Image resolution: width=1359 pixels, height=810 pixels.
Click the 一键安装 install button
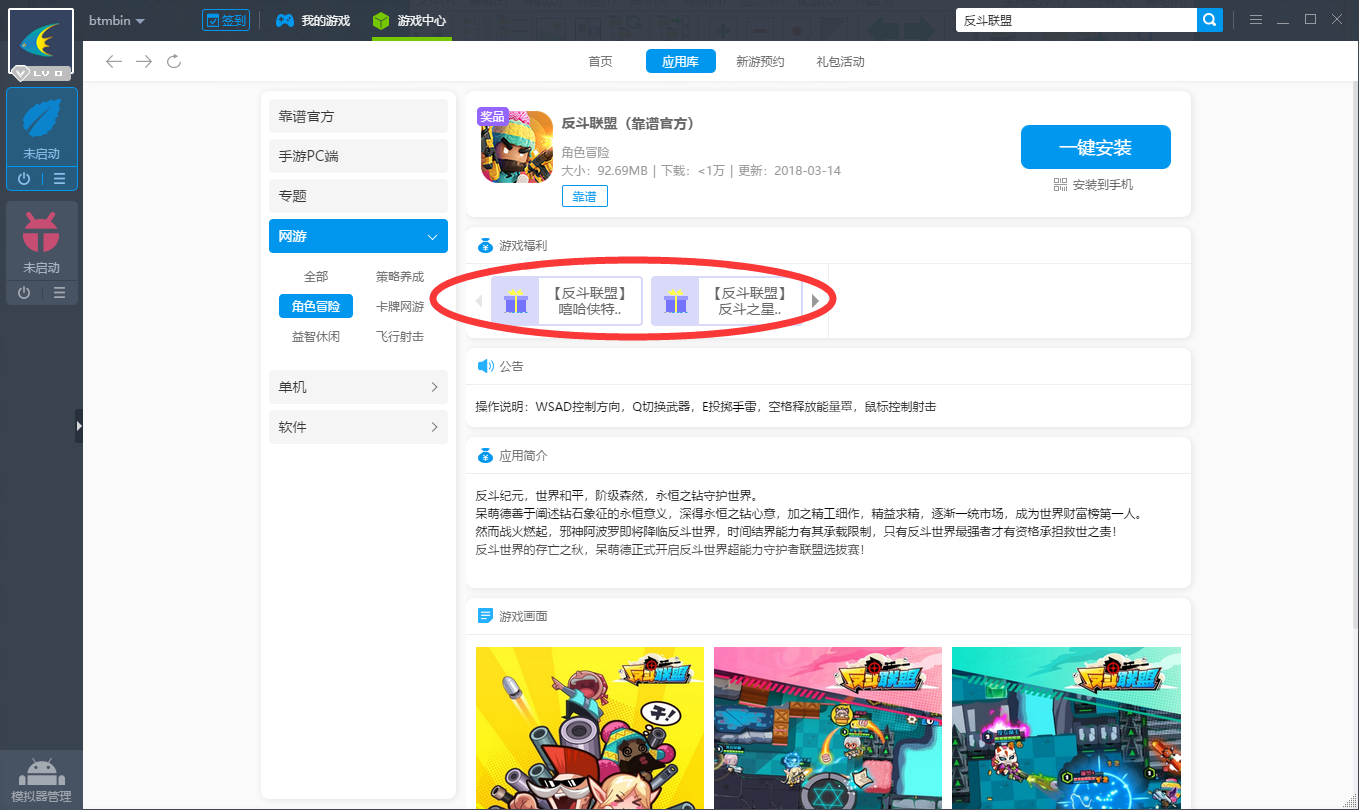[x=1095, y=147]
